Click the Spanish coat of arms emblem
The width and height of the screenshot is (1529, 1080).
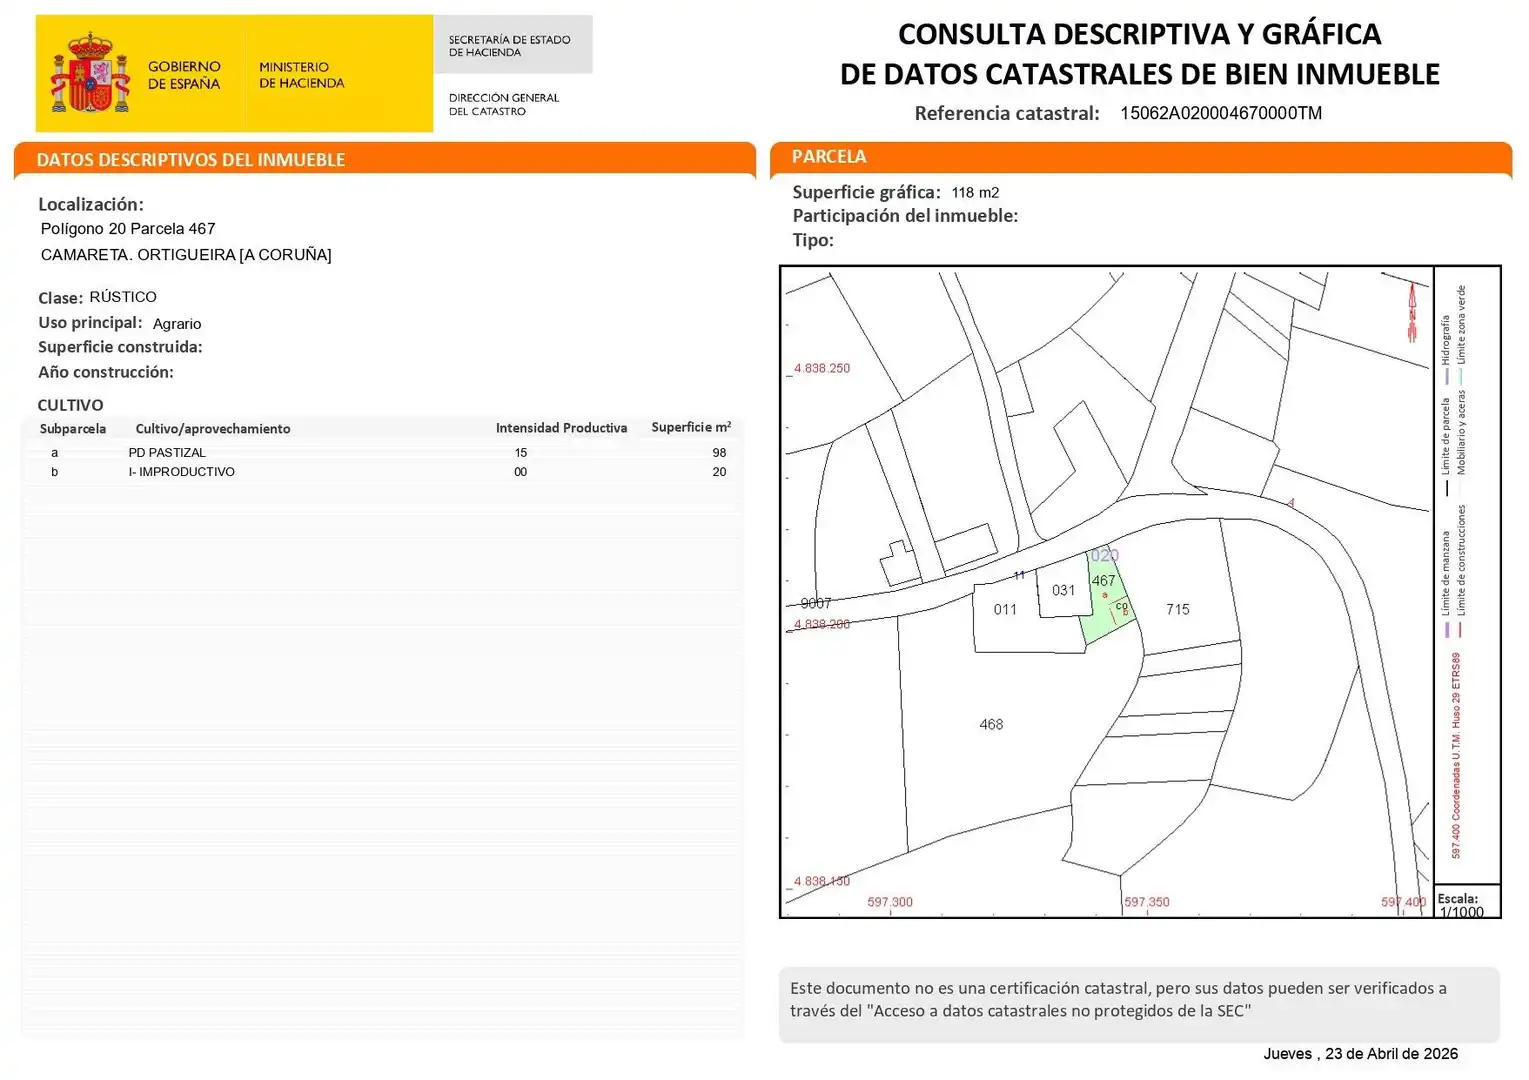point(90,73)
